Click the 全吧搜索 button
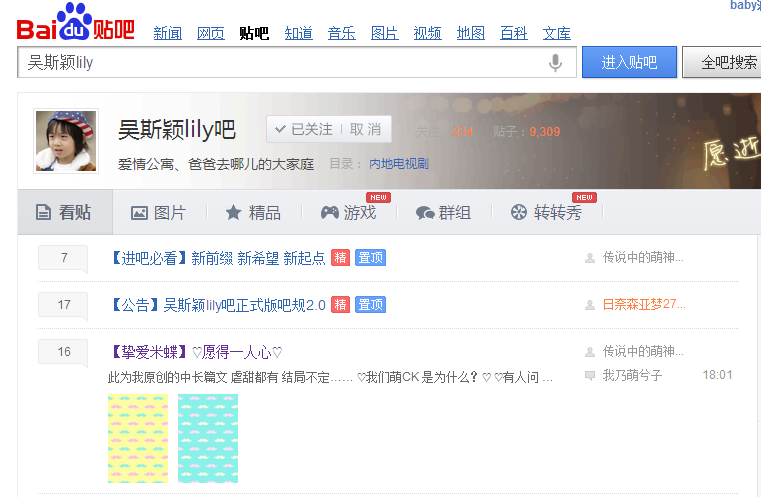Image resolution: width=761 pixels, height=497 pixels. pos(723,62)
